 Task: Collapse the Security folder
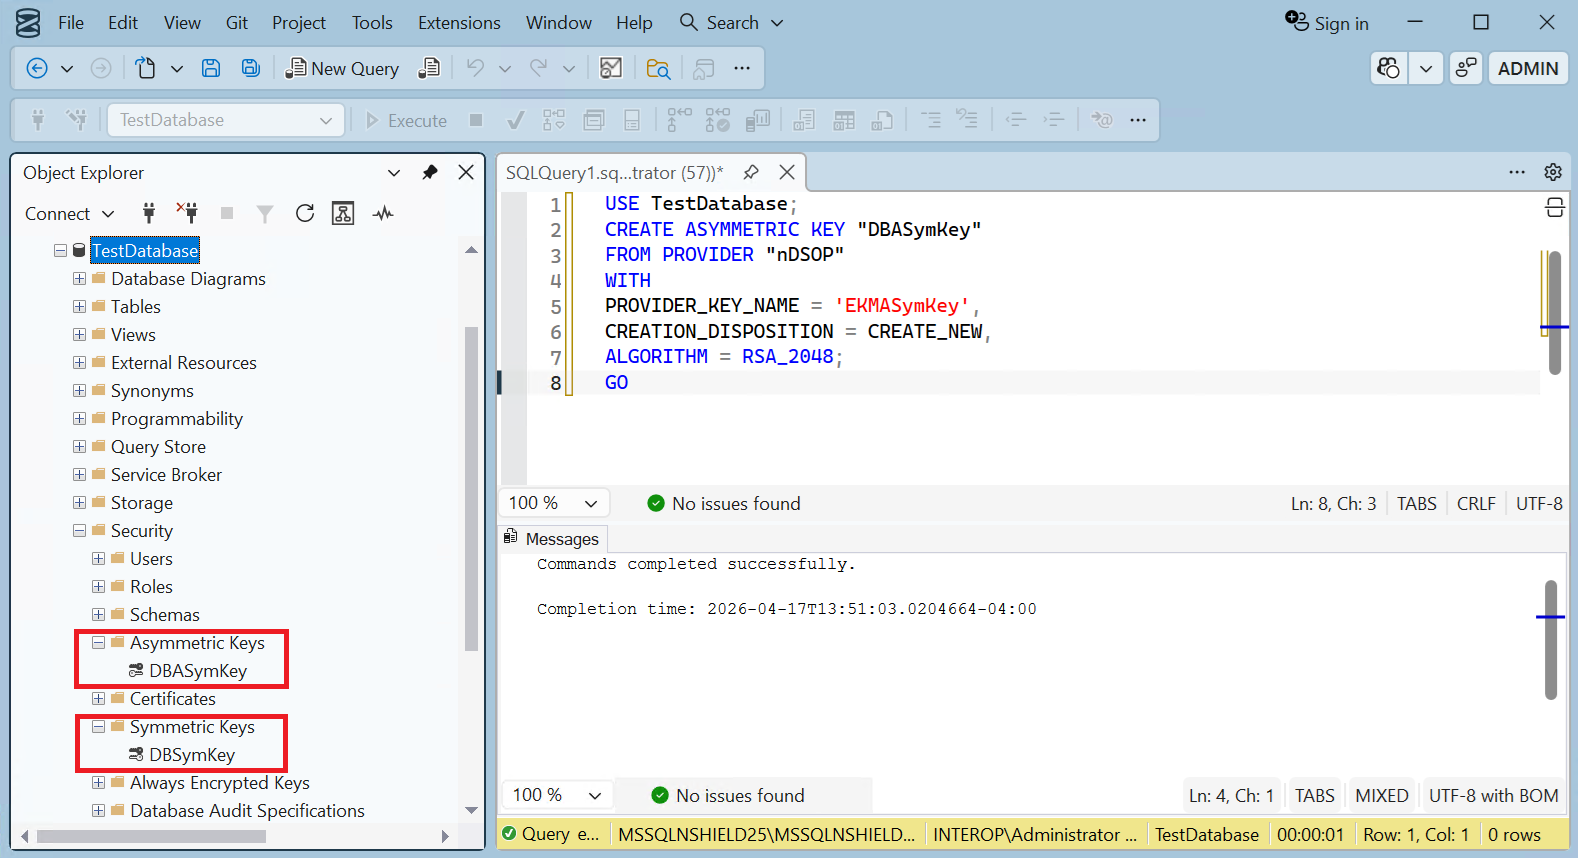(x=79, y=531)
